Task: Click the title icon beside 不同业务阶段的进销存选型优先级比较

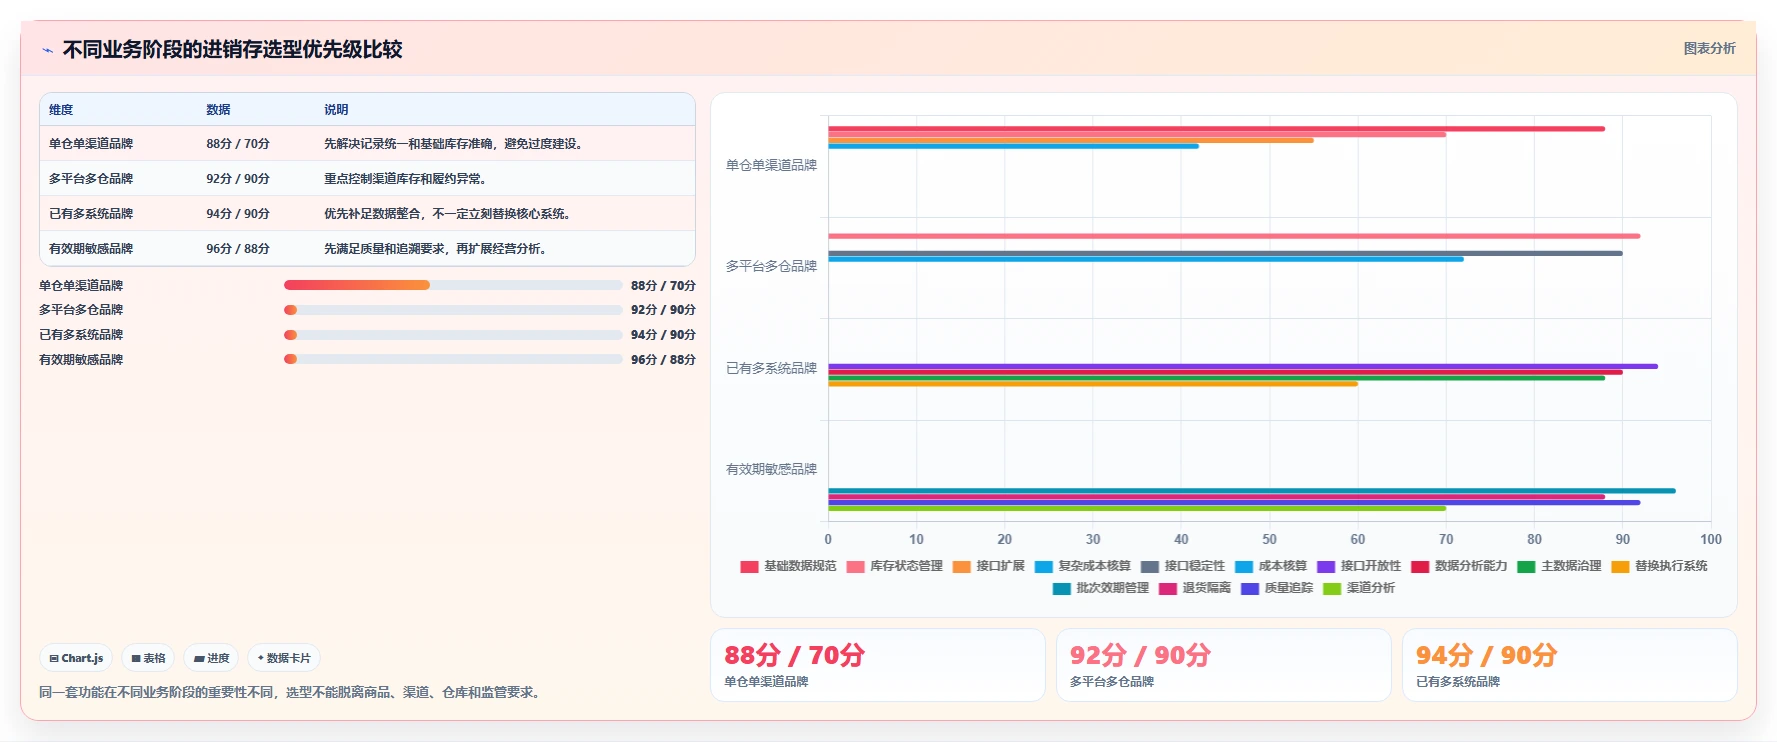Action: 47,50
